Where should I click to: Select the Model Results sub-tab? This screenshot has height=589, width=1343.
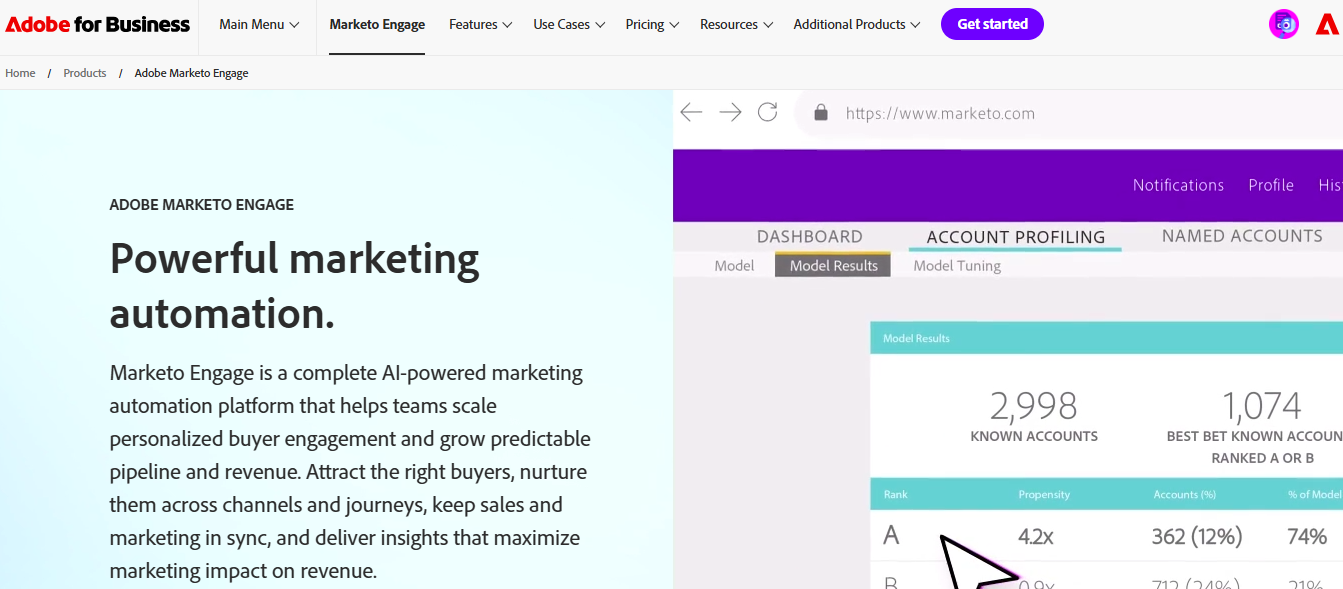(x=833, y=266)
